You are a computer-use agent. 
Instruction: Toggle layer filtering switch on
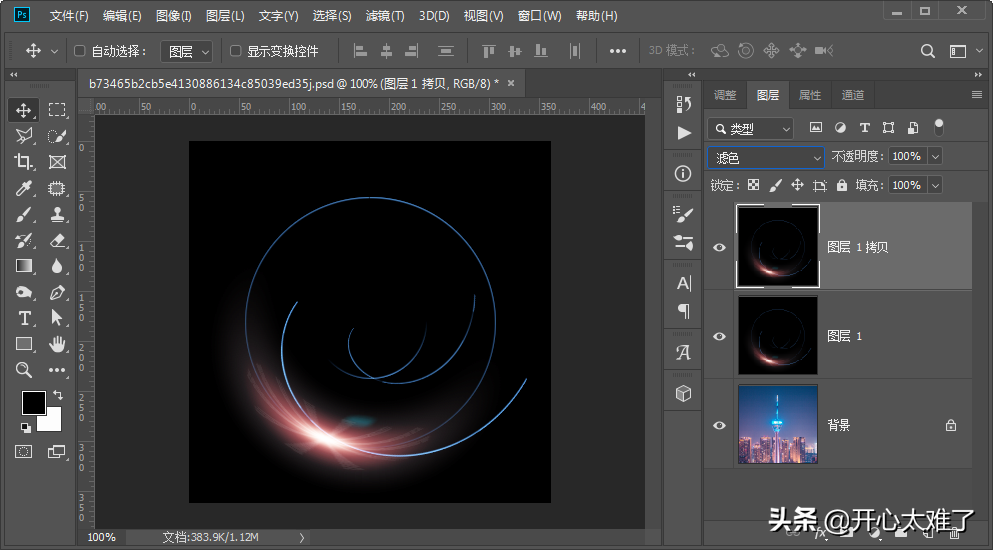tap(939, 127)
